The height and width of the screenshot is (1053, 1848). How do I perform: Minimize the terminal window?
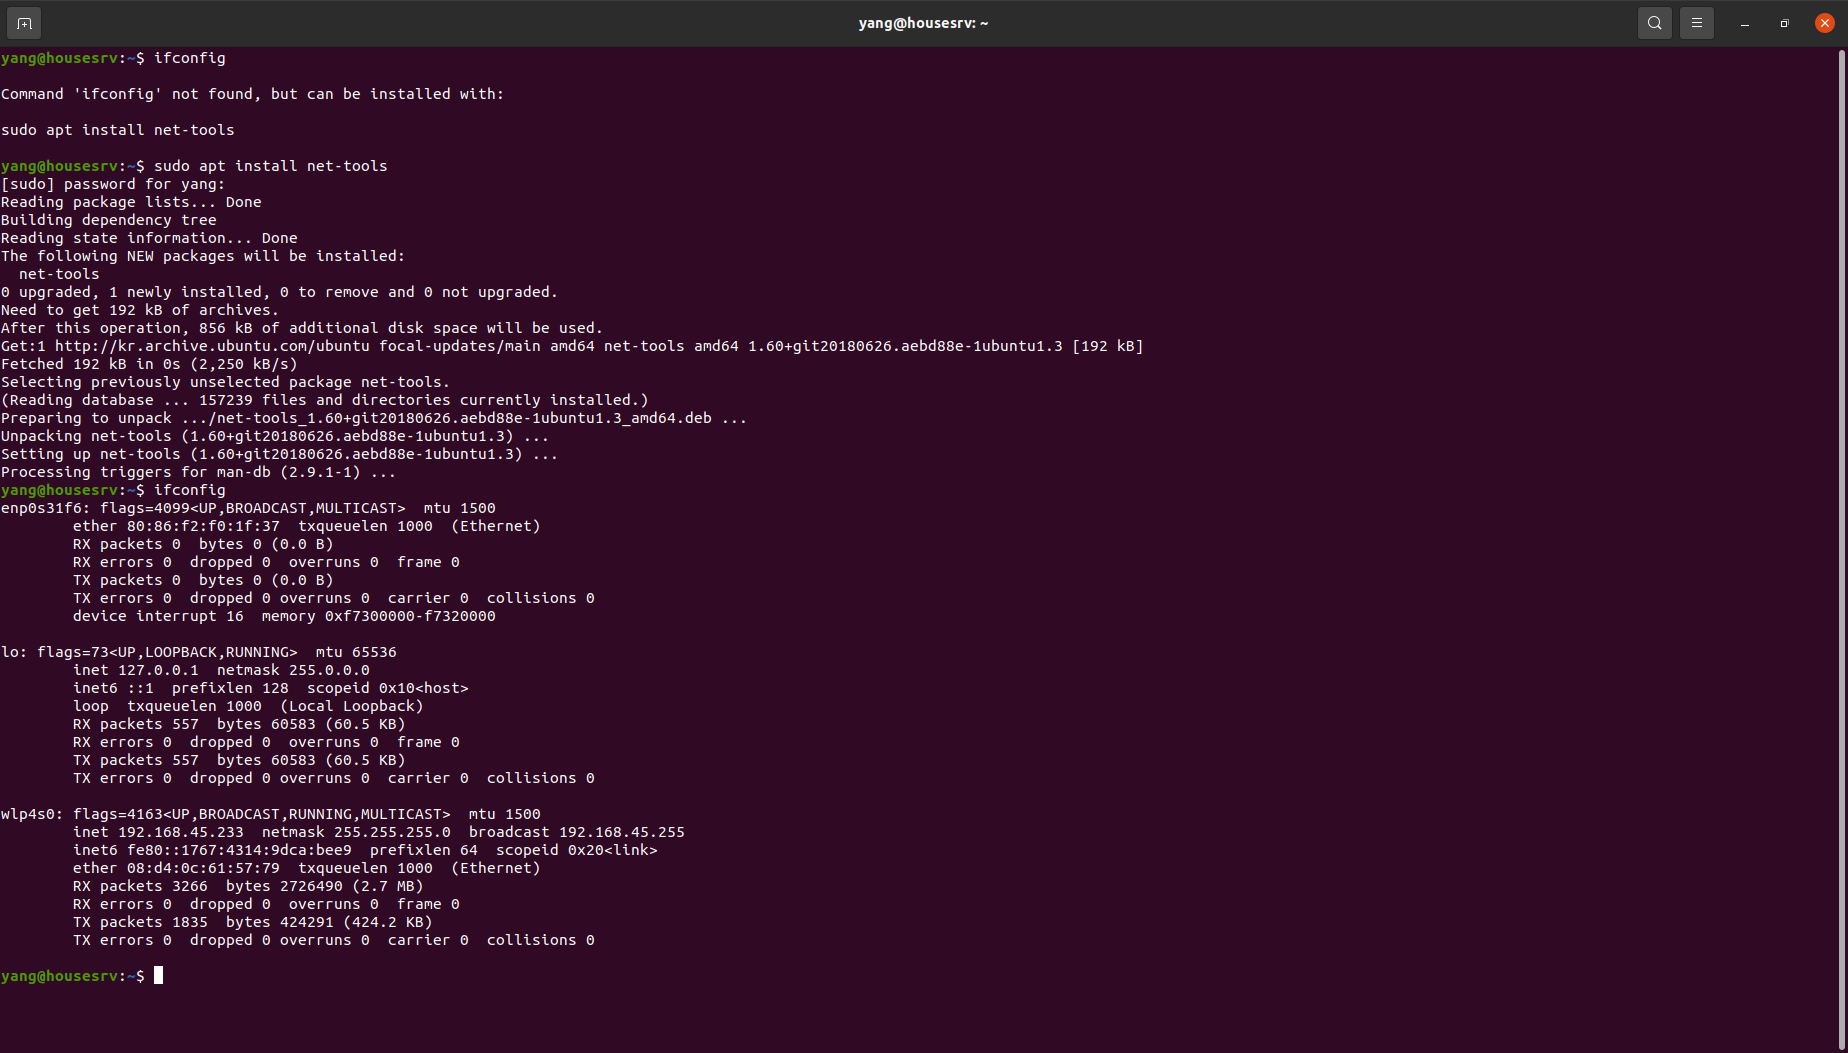tap(1744, 22)
